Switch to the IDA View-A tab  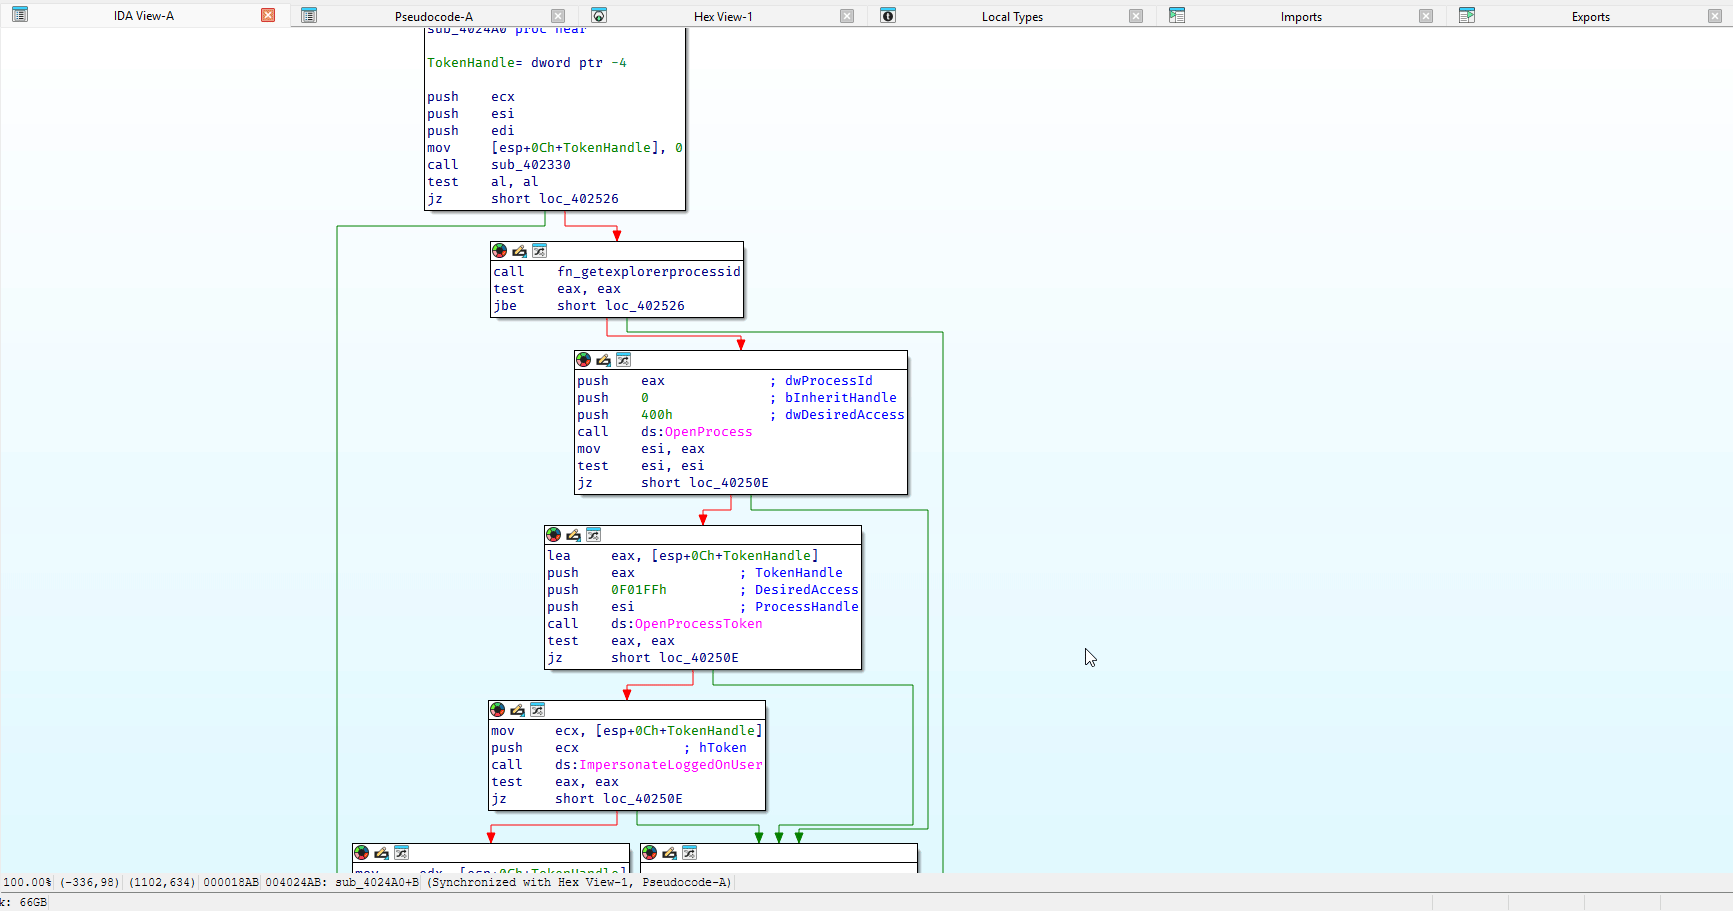click(x=144, y=16)
